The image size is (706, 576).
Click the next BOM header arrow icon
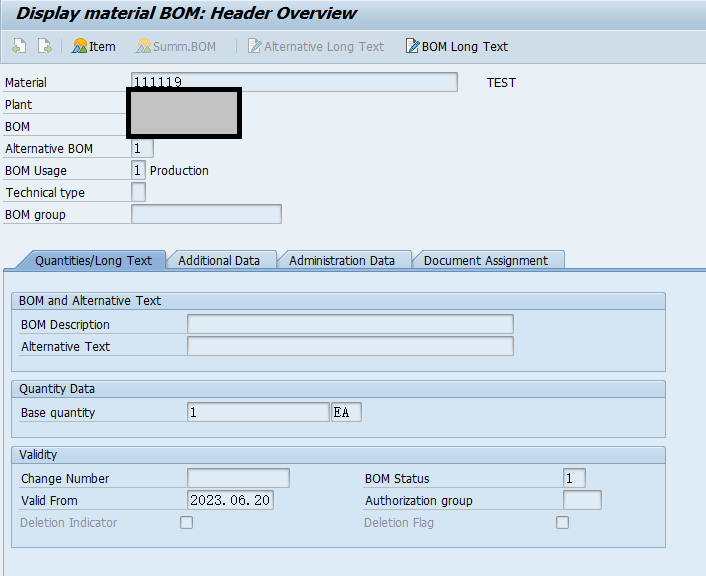point(45,46)
